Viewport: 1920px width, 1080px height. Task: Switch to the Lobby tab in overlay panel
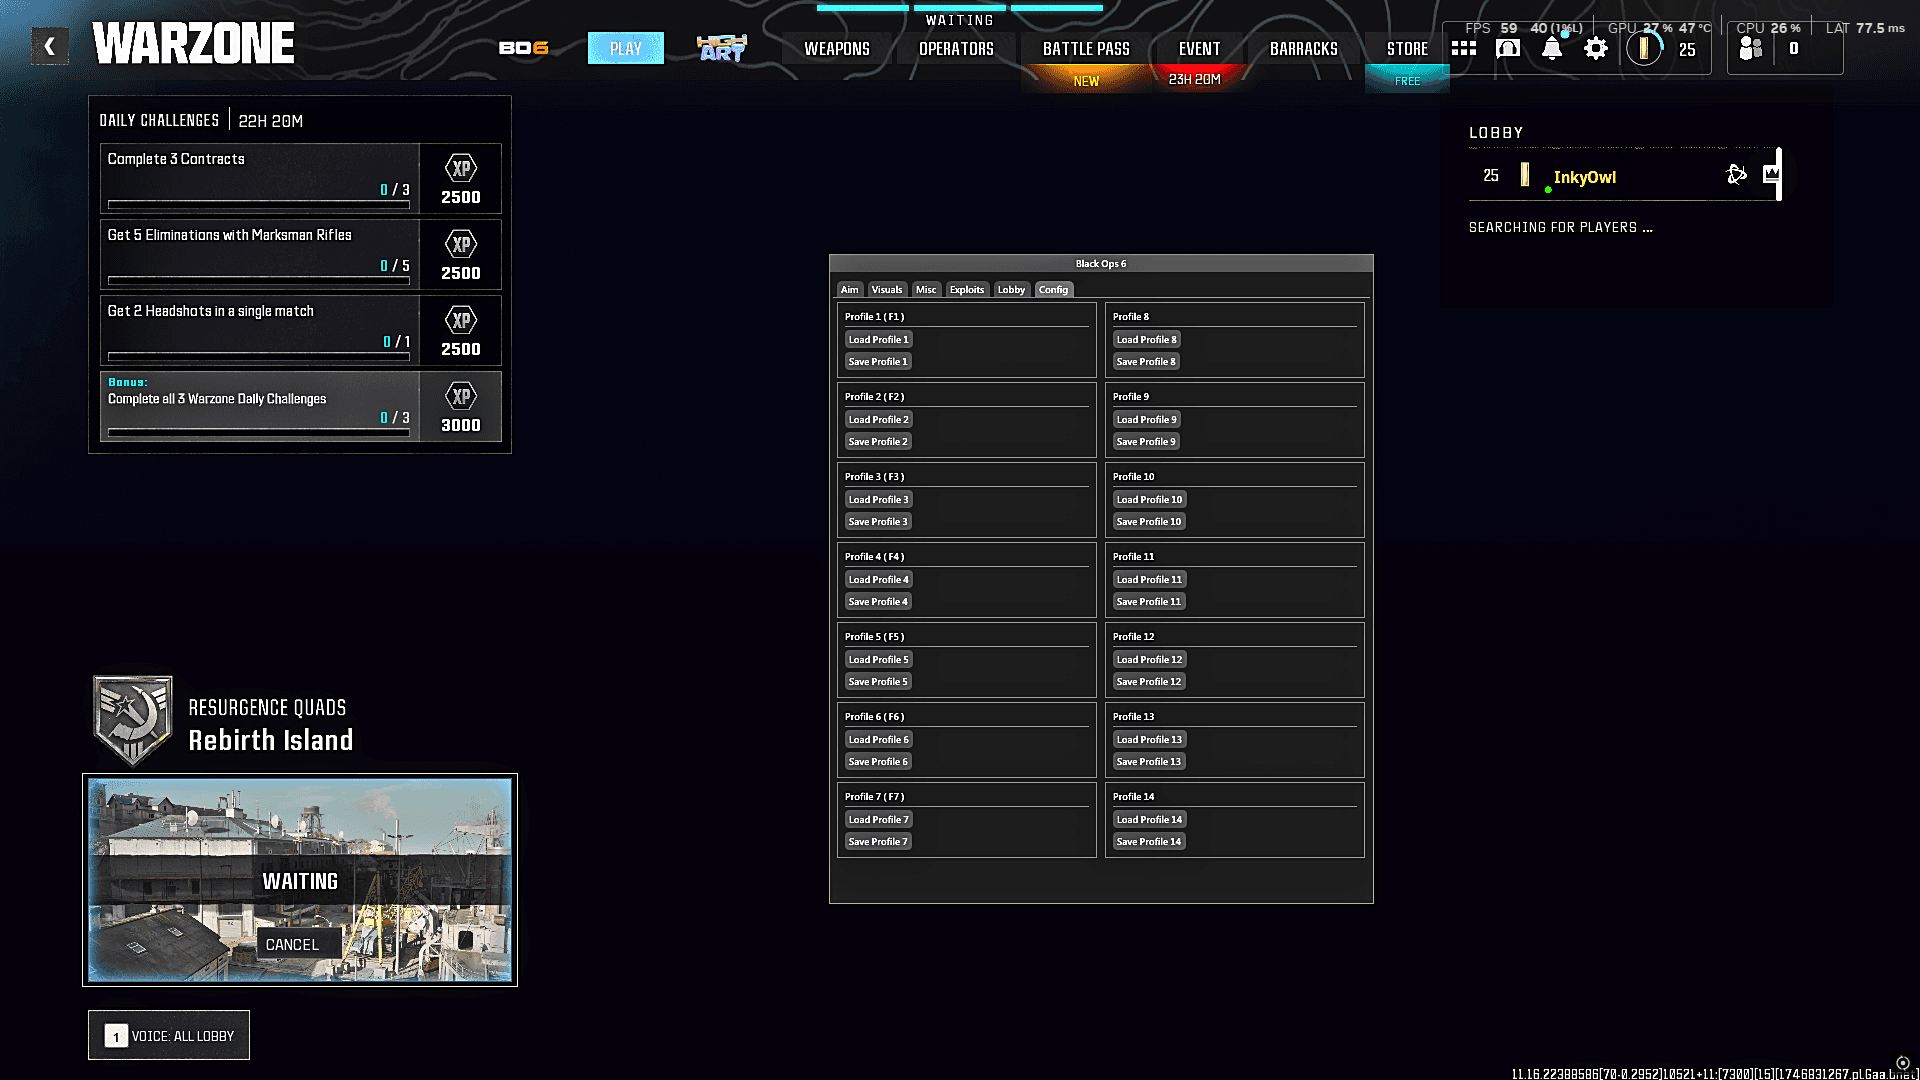point(1011,290)
